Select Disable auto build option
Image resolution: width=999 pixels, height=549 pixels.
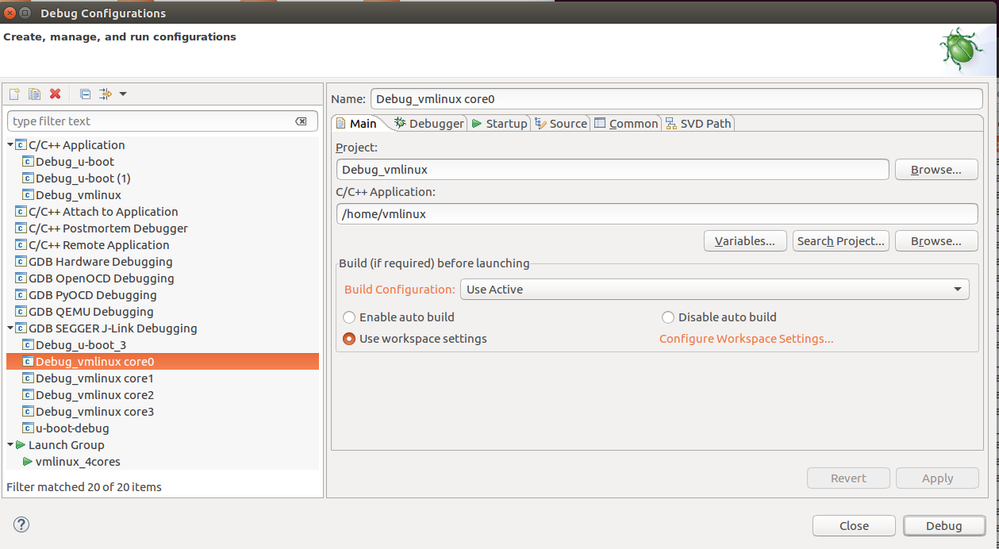pos(668,317)
